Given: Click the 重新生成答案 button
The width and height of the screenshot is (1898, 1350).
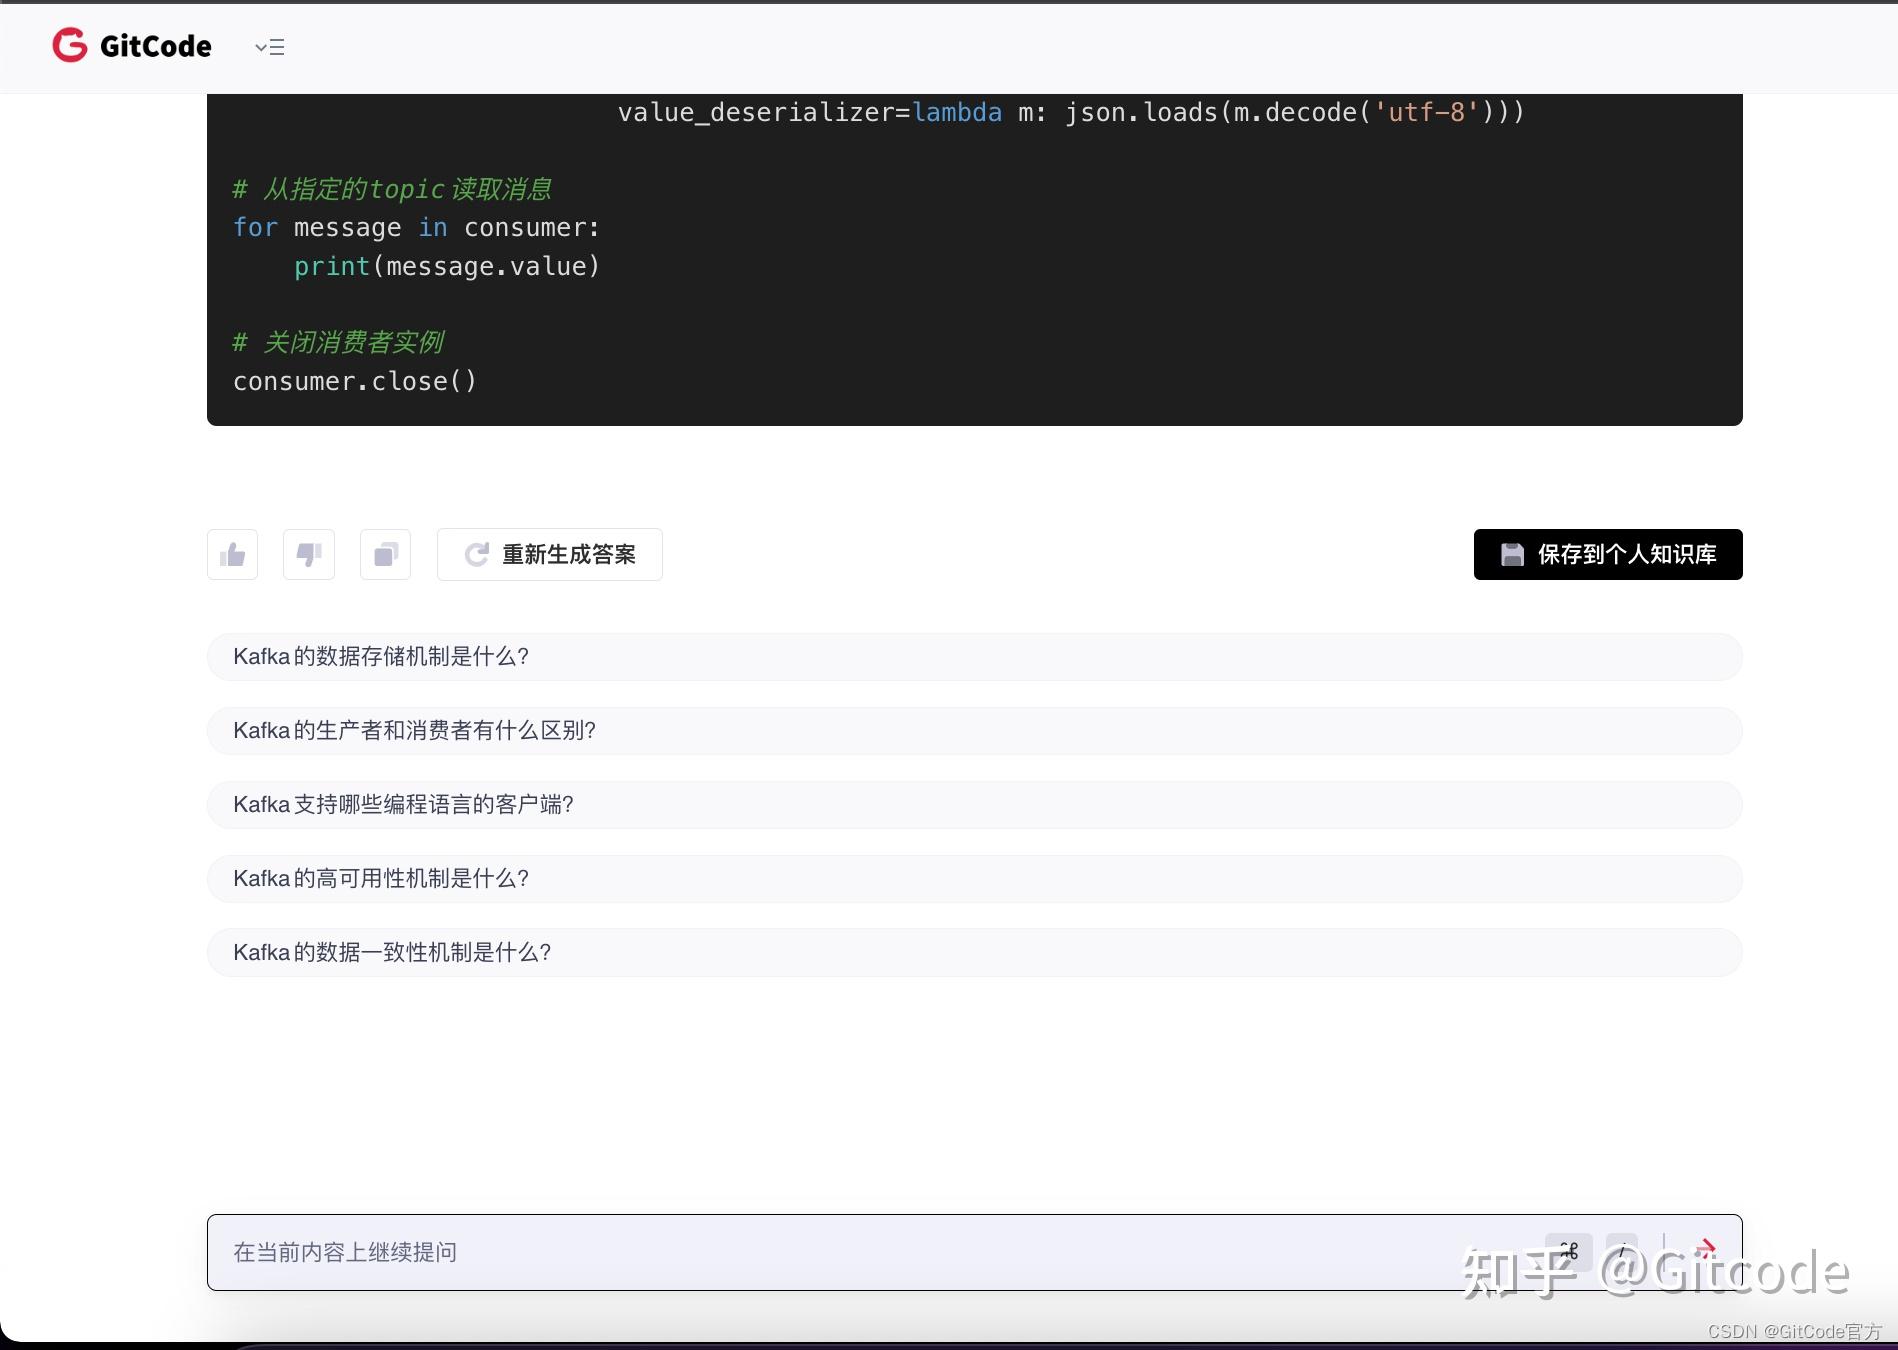Looking at the screenshot, I should click(549, 554).
